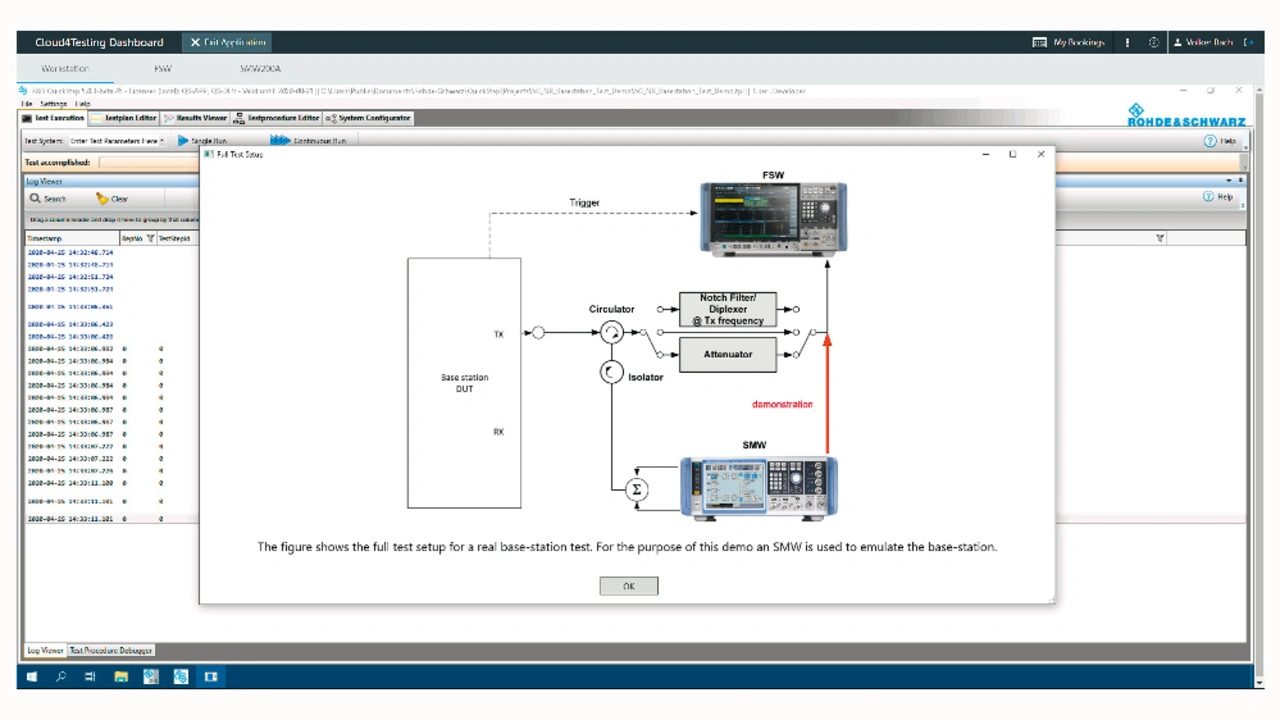1280x720 pixels.
Task: Click the SMW generator image in diagram
Action: (x=759, y=489)
